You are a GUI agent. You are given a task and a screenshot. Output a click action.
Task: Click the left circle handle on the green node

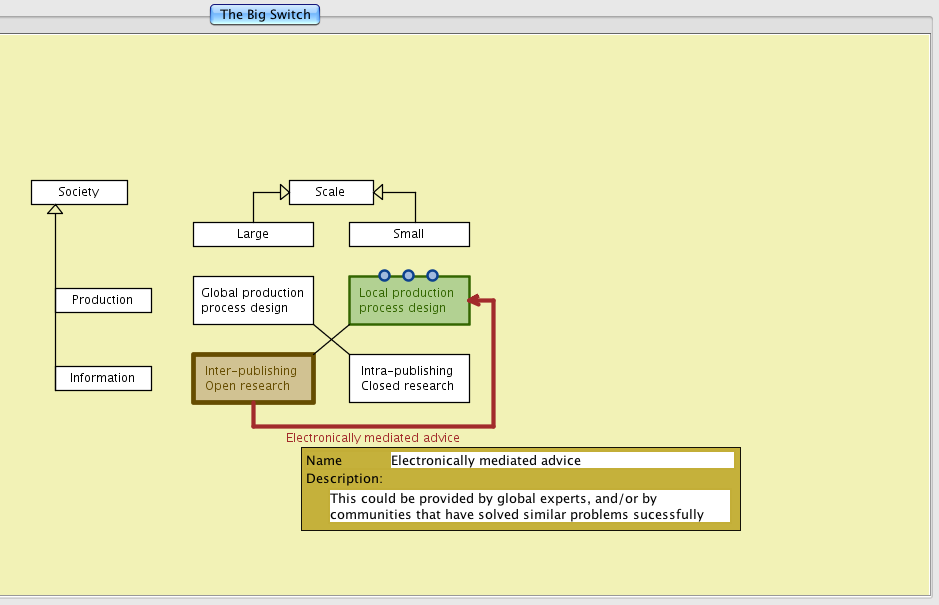(x=385, y=275)
